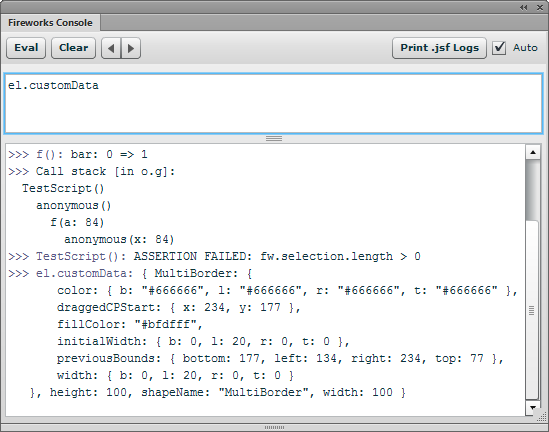
Task: Collapse the panel with double-arrow icon
Action: click(x=523, y=7)
